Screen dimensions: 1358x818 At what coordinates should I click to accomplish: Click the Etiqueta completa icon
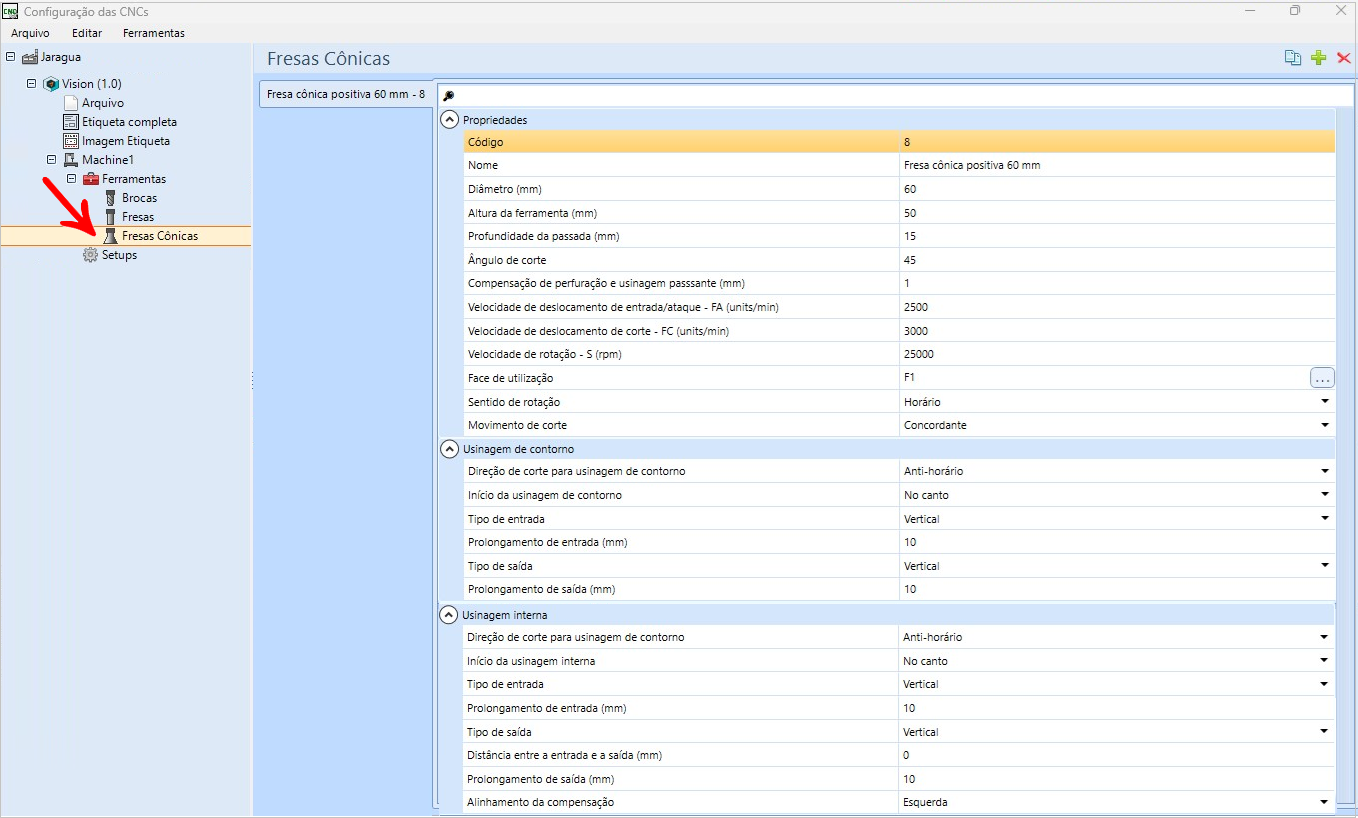[71, 122]
